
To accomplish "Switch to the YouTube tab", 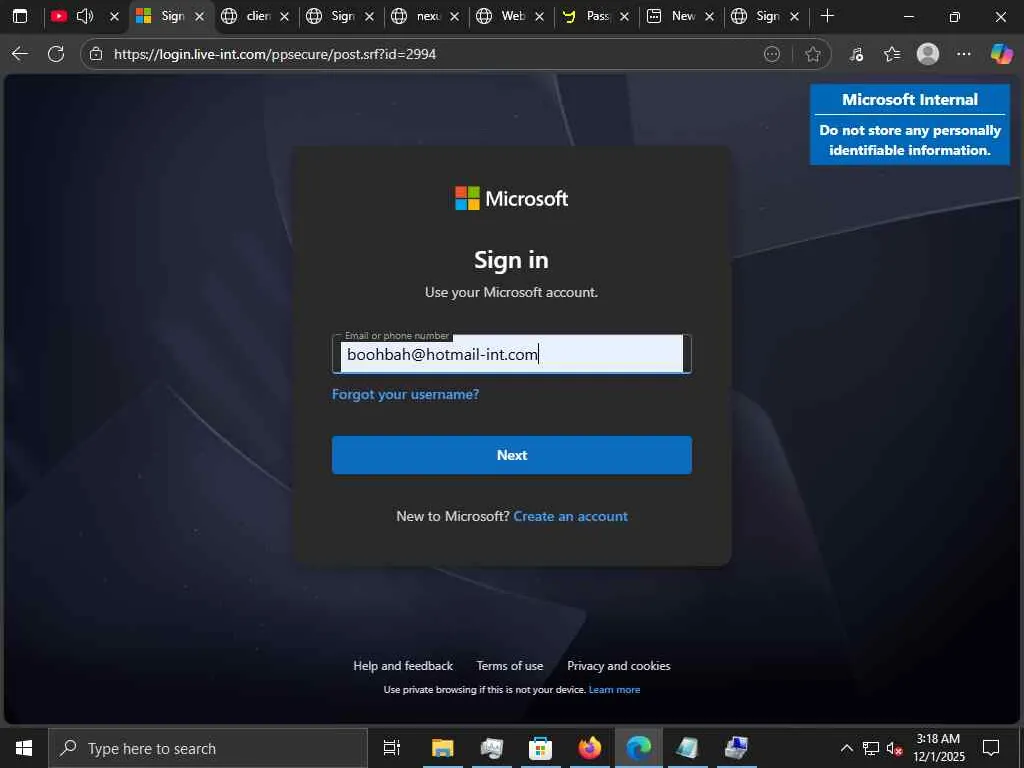I will click(59, 16).
